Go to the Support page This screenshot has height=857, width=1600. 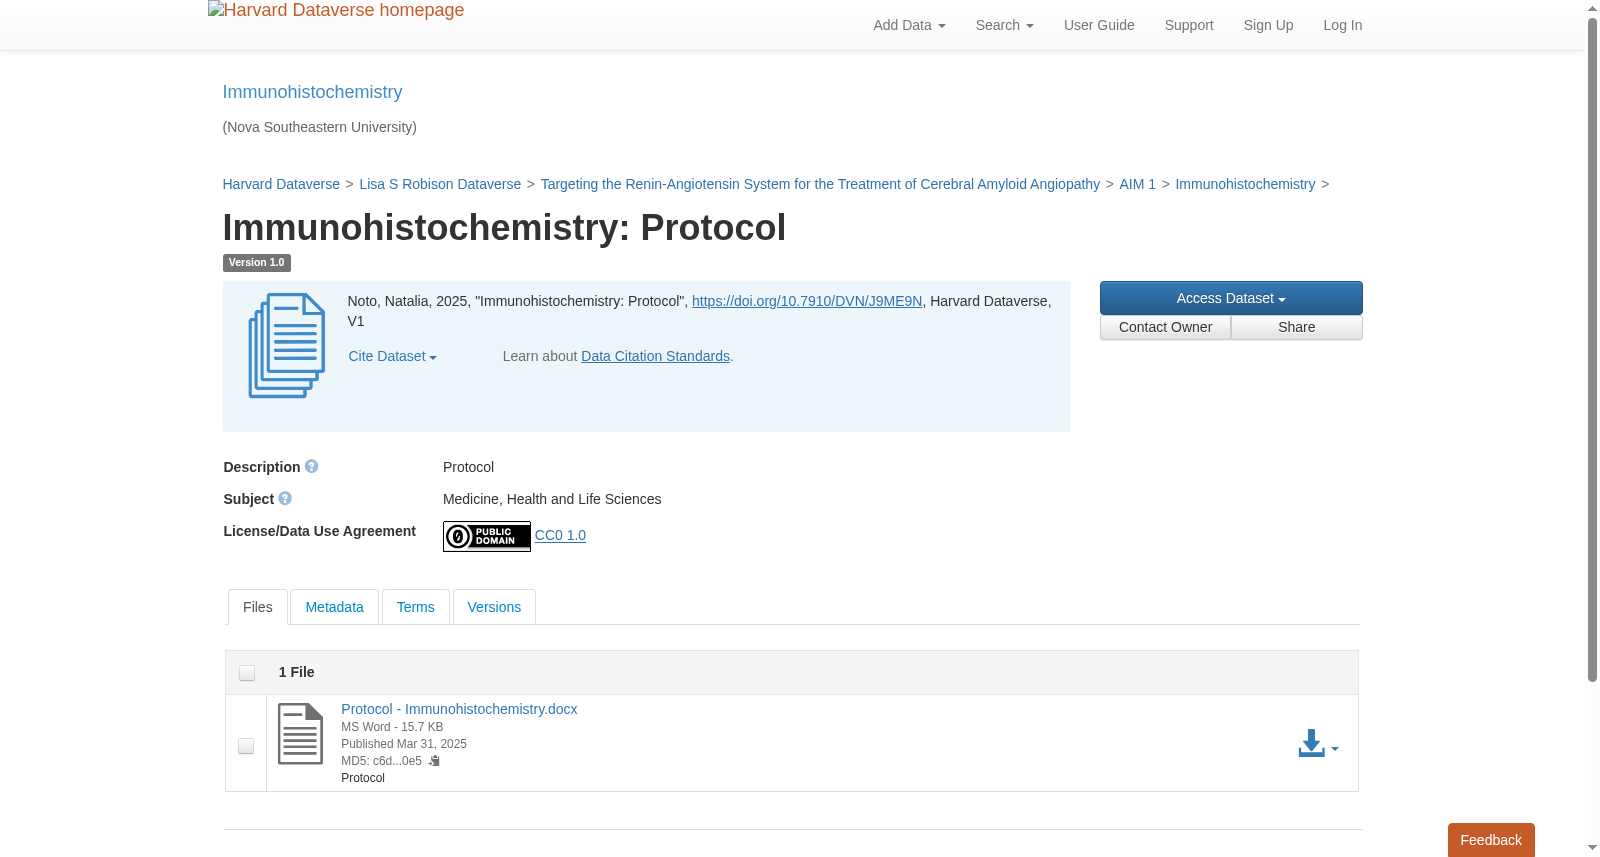pyautogui.click(x=1189, y=25)
